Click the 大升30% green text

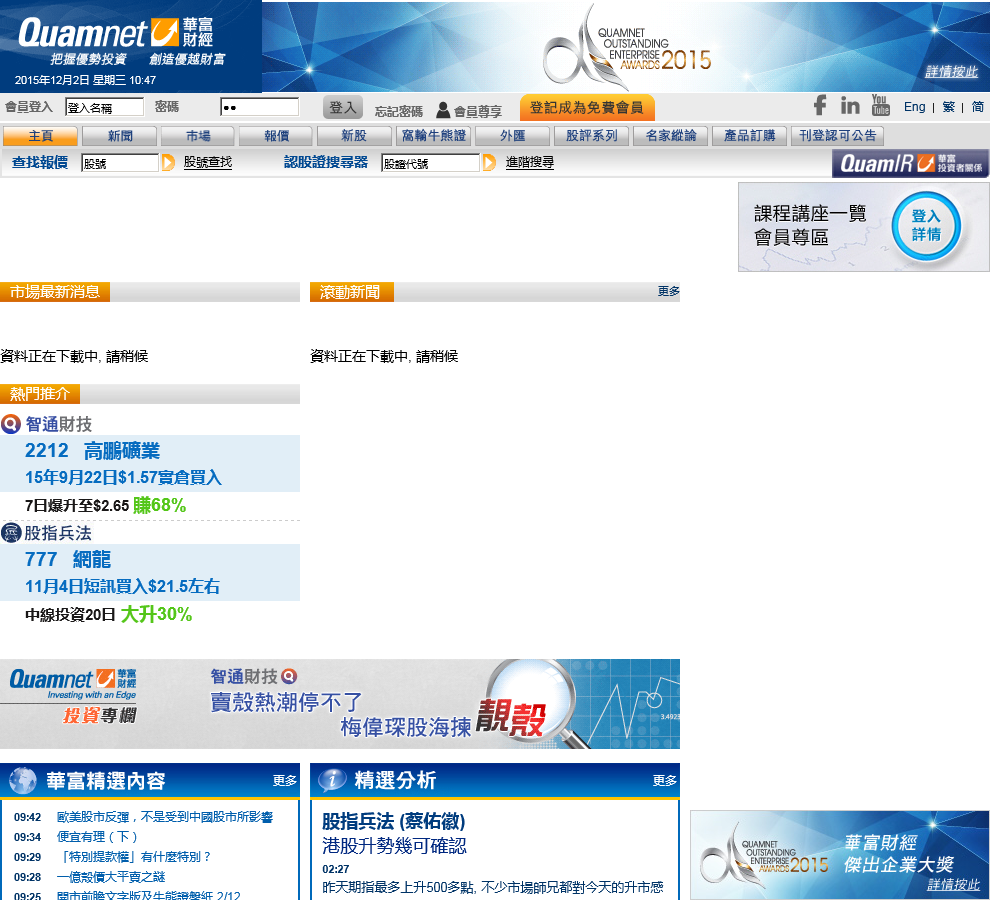156,614
